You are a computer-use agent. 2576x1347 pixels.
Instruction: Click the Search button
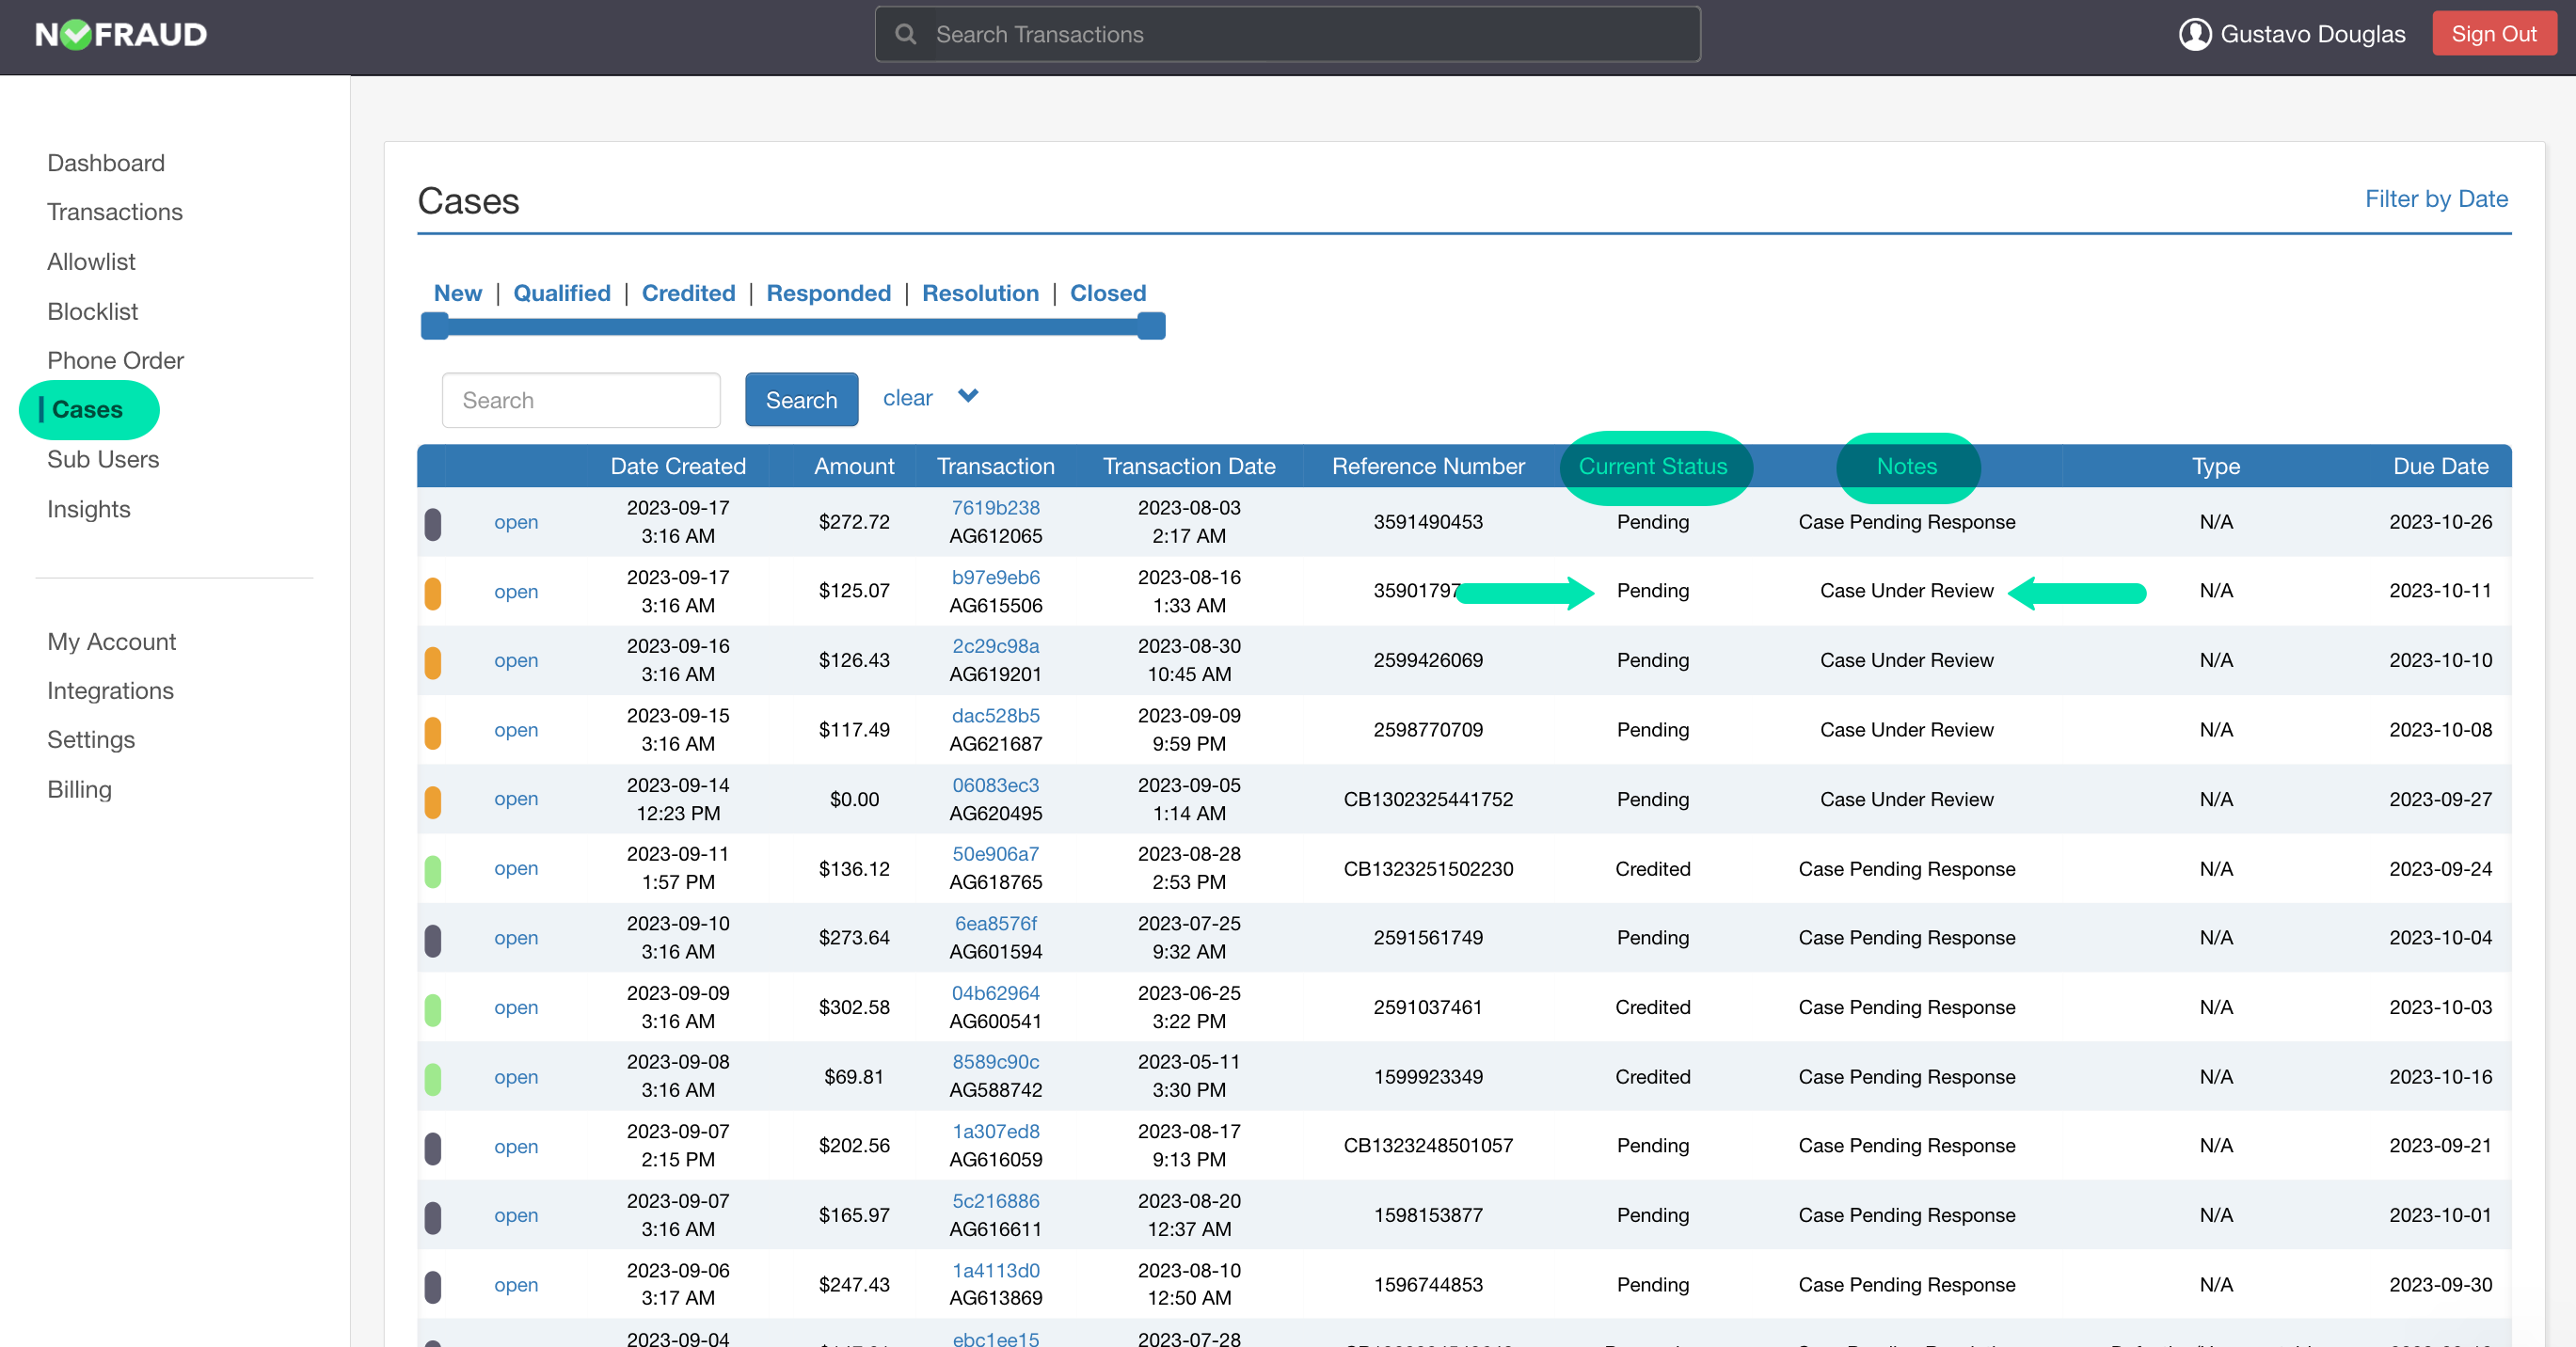tap(801, 399)
